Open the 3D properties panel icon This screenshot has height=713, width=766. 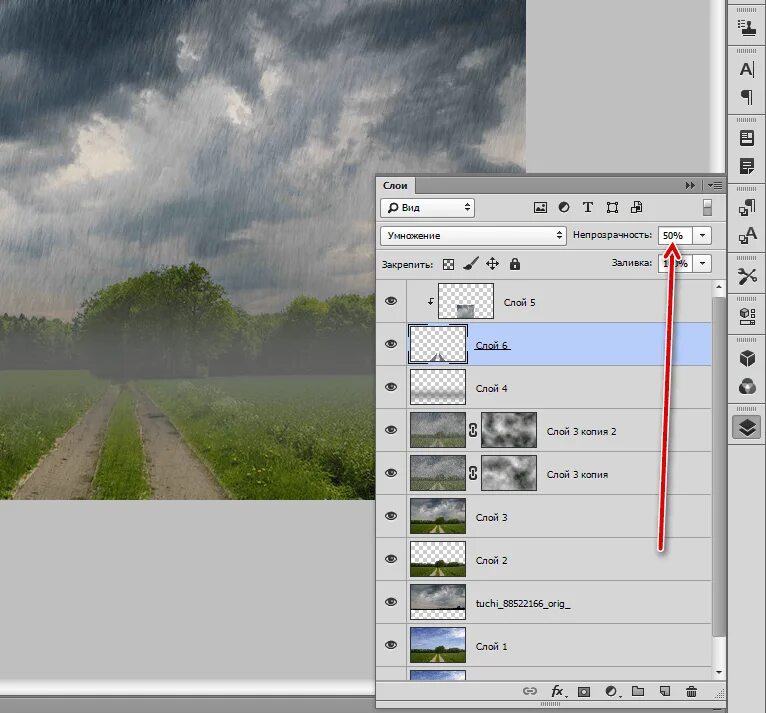[x=746, y=316]
